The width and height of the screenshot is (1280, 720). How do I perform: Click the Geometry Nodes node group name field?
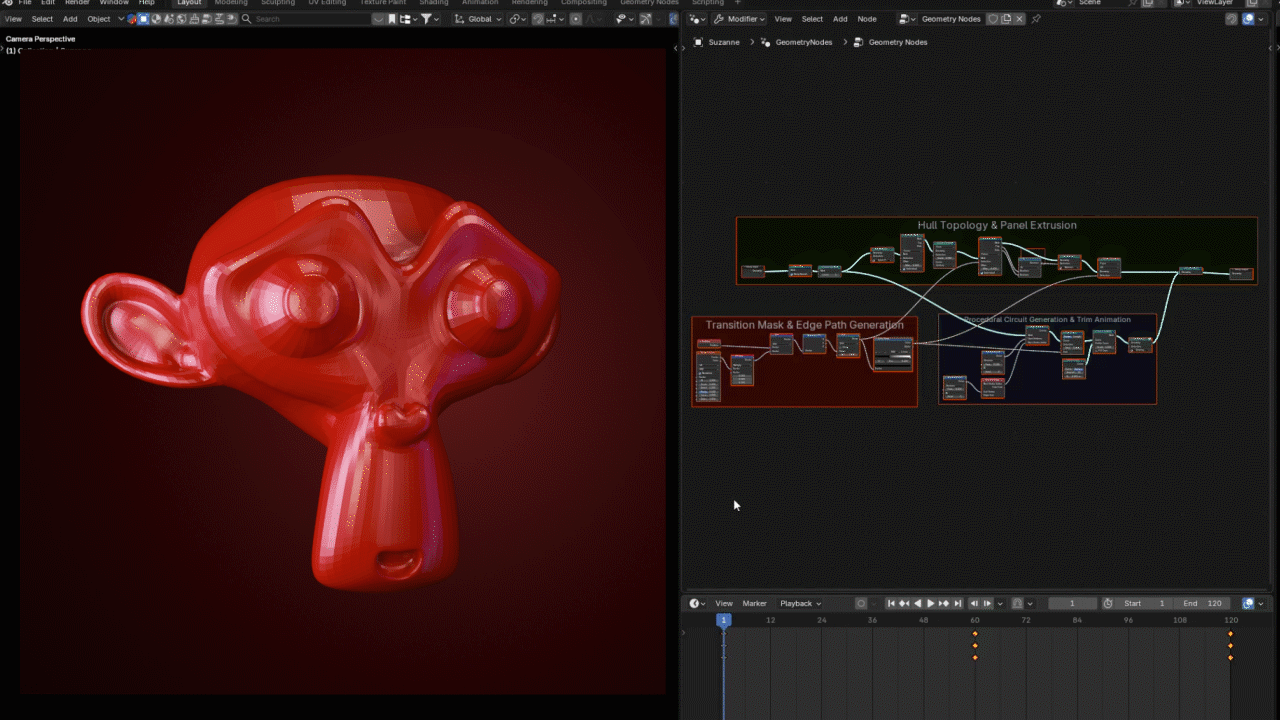(x=951, y=19)
